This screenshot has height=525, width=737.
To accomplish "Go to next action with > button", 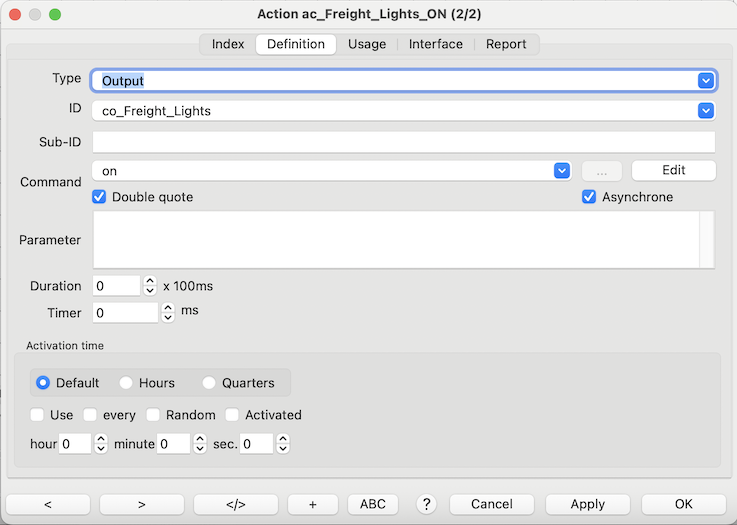I will (x=141, y=504).
